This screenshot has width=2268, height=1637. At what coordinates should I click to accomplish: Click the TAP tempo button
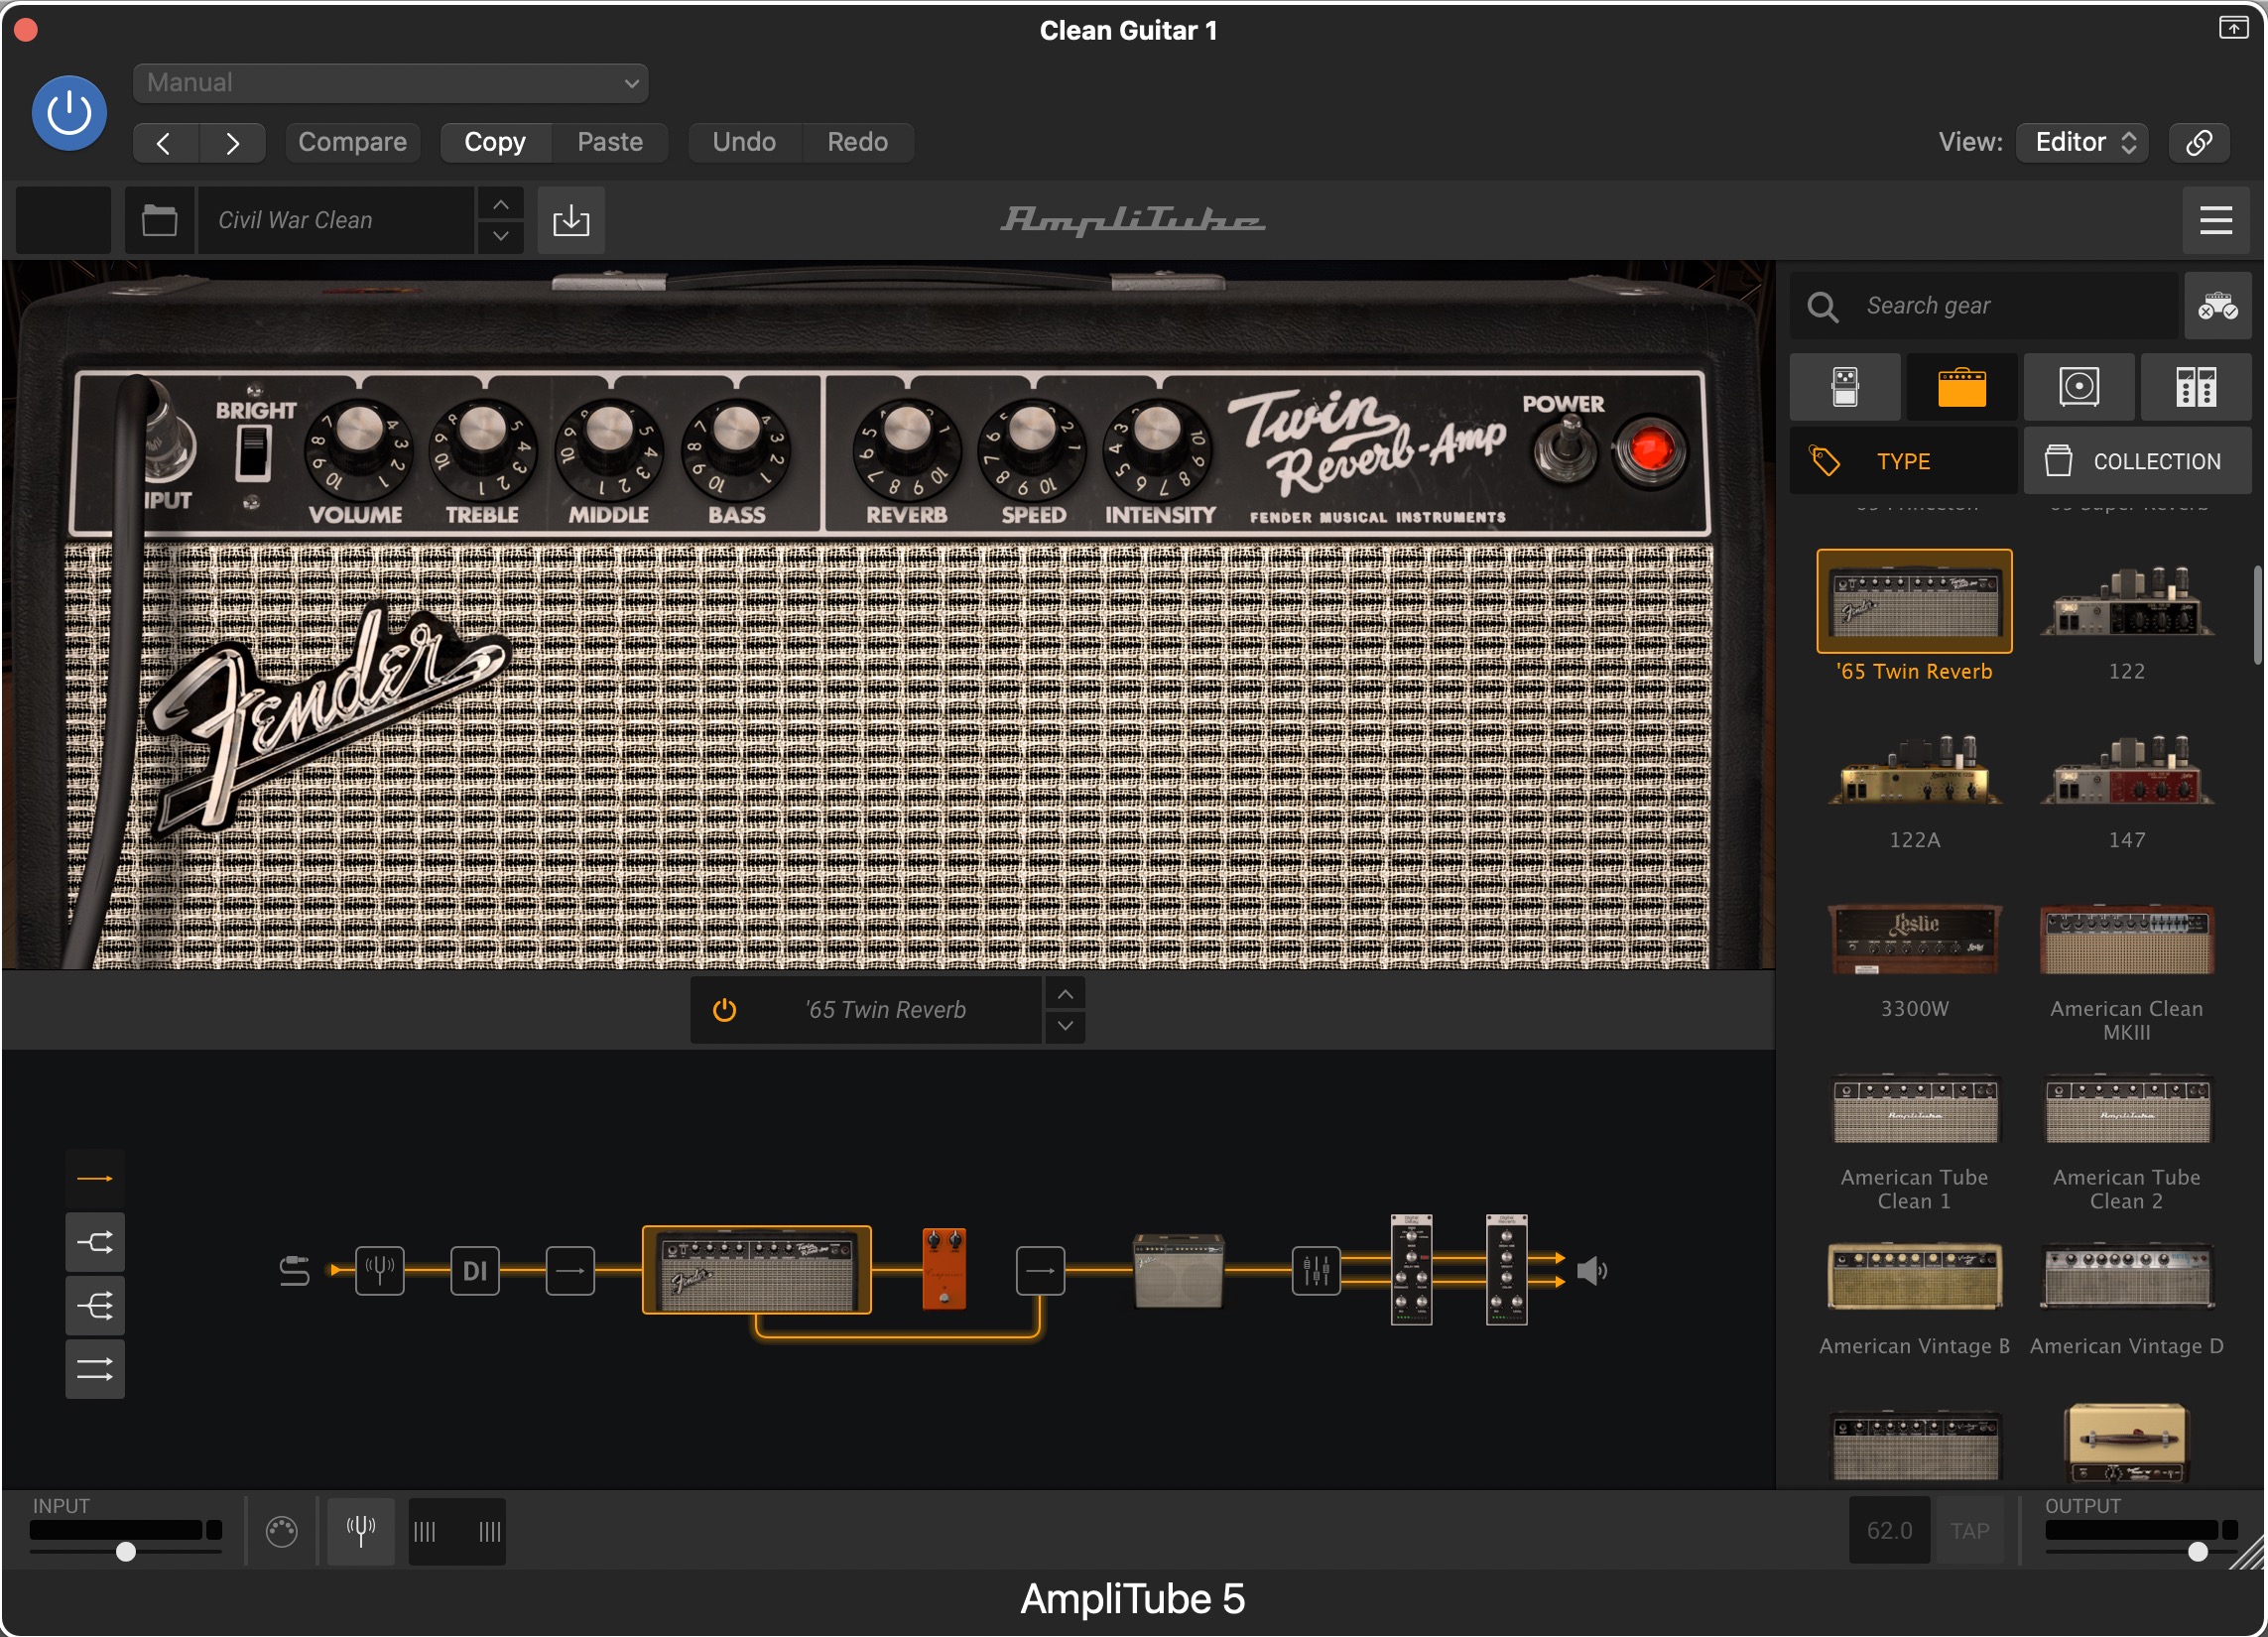(x=1970, y=1531)
